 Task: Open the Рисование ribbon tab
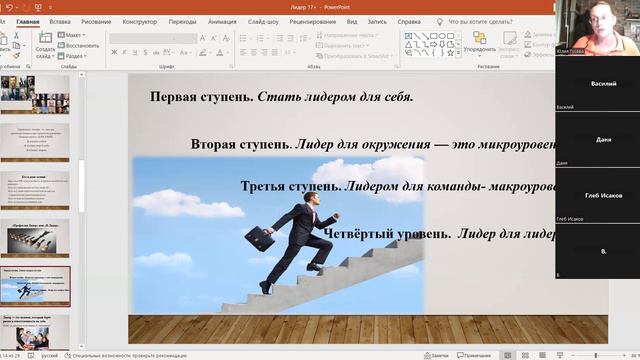click(96, 22)
